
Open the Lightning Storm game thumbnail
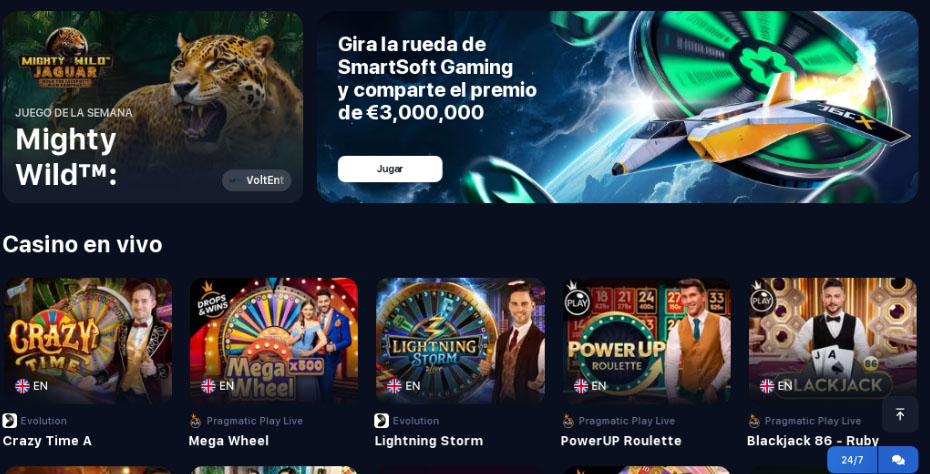460,341
